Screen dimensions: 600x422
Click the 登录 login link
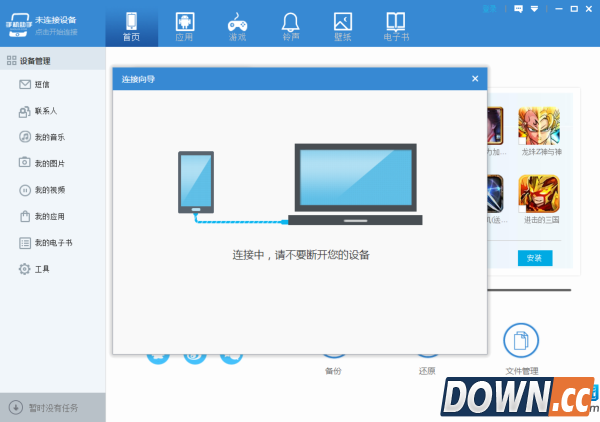(x=489, y=8)
